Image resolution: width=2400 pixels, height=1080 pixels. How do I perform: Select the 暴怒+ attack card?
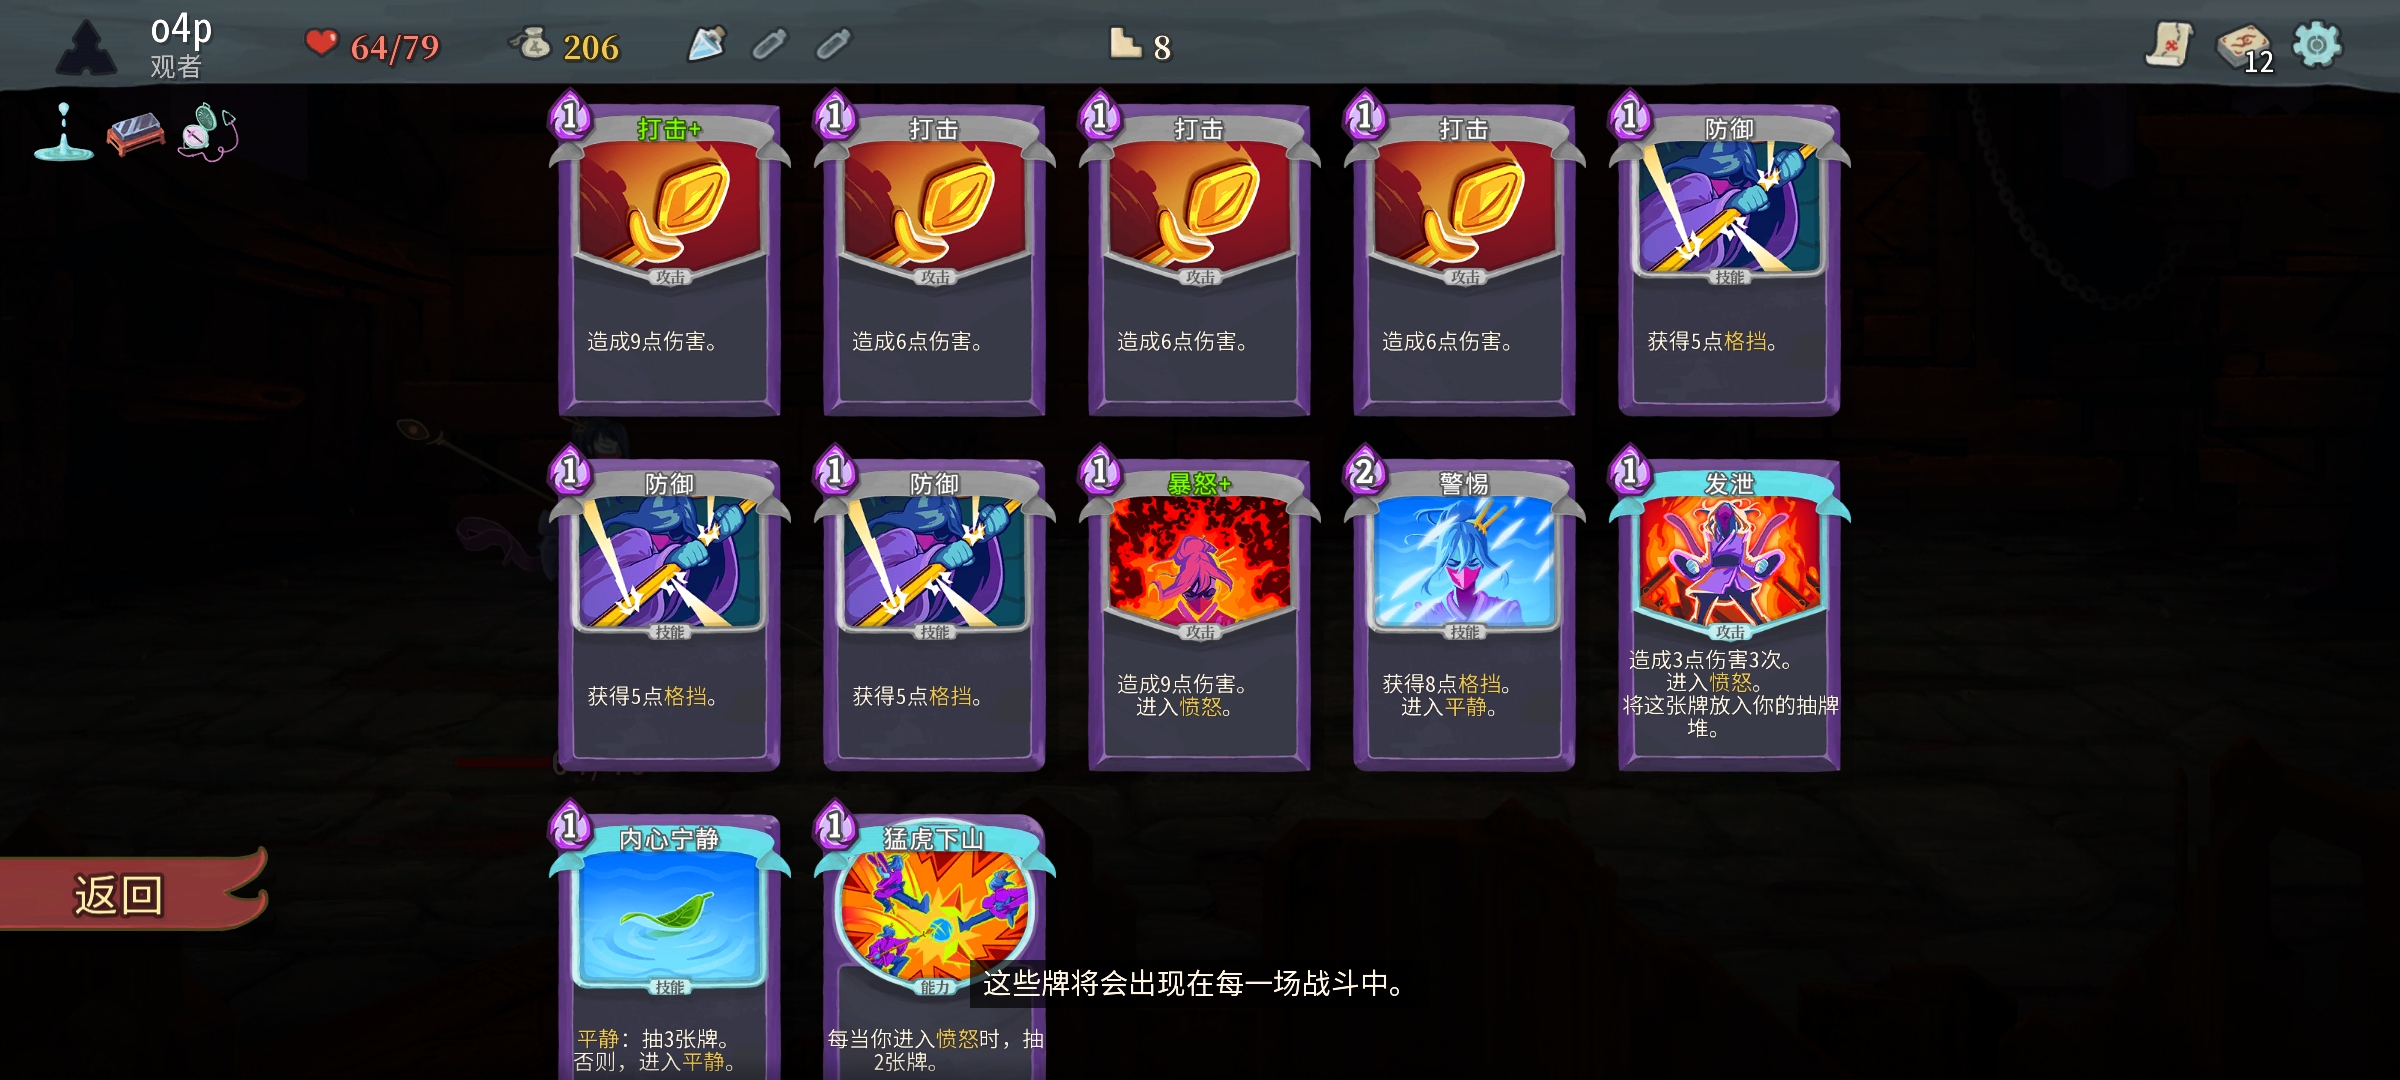tap(1198, 610)
